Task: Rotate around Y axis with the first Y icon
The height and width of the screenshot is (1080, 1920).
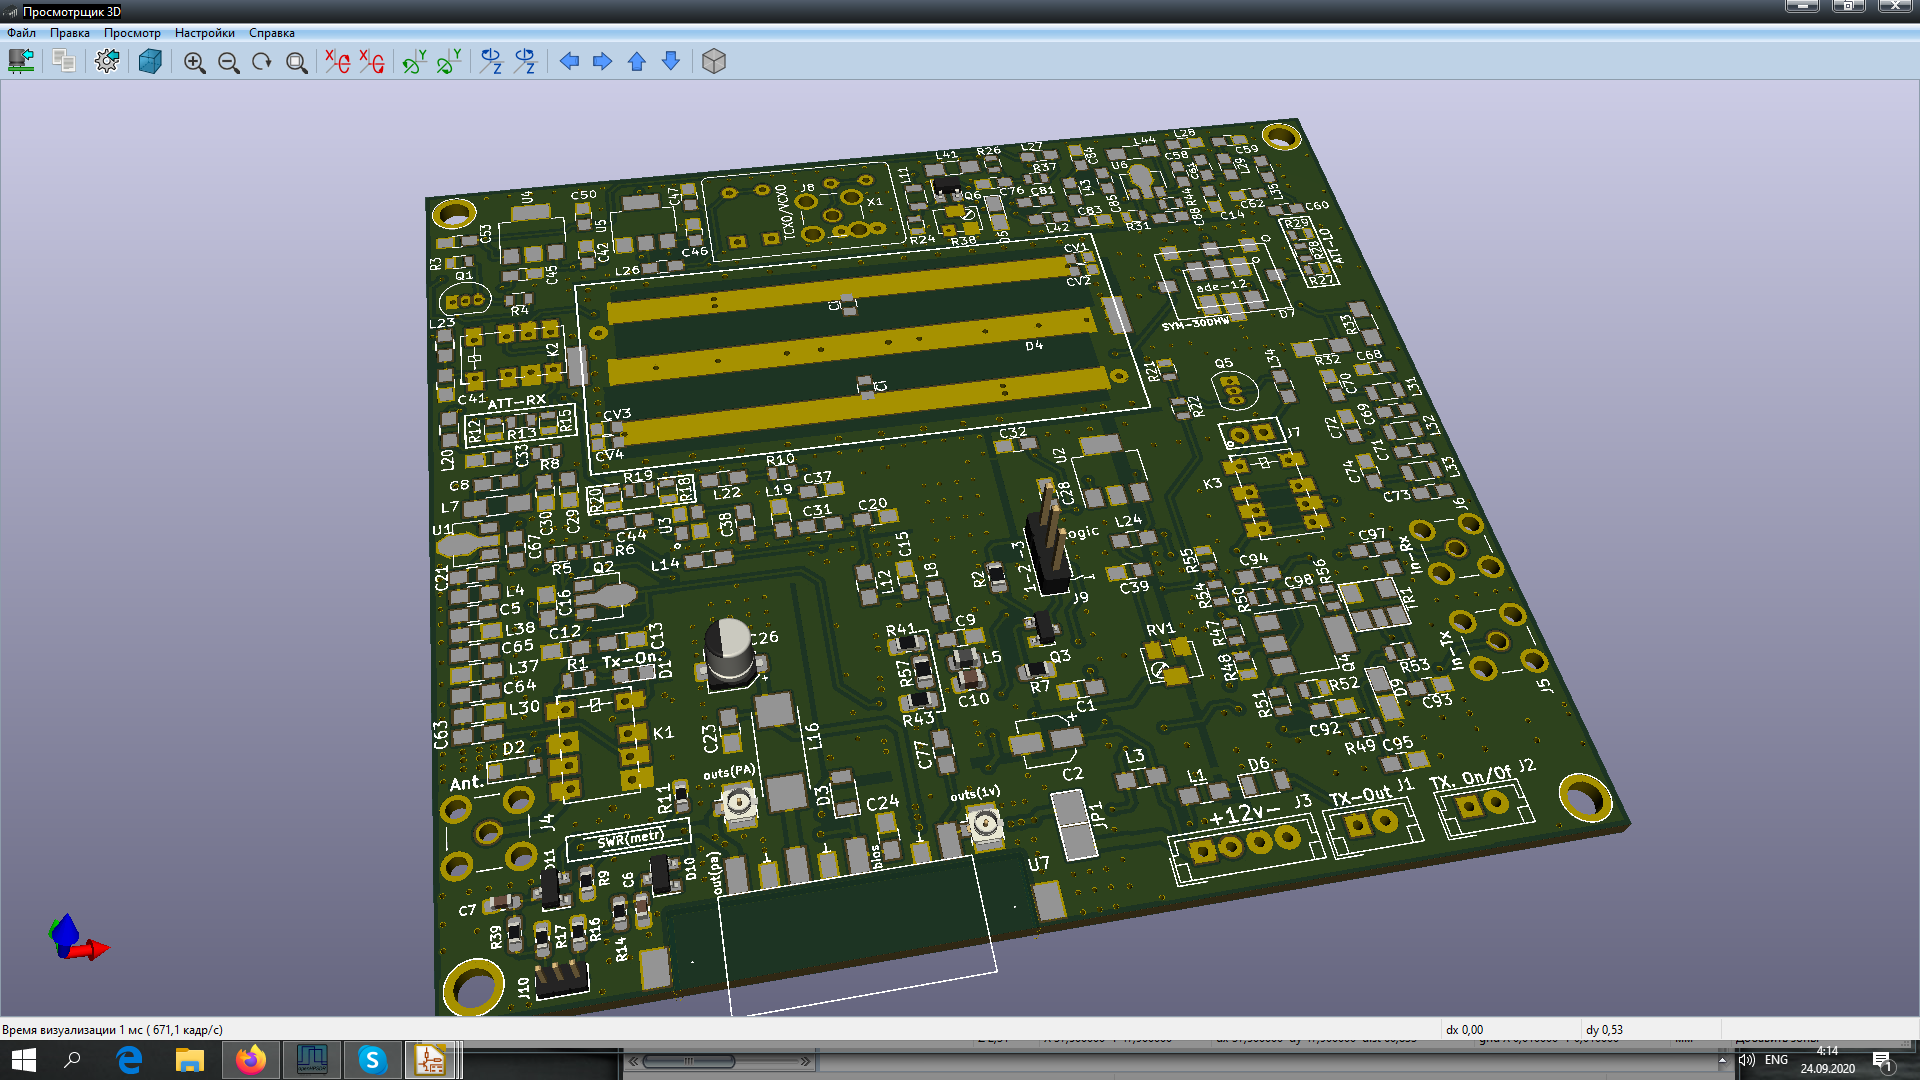Action: pyautogui.click(x=414, y=62)
